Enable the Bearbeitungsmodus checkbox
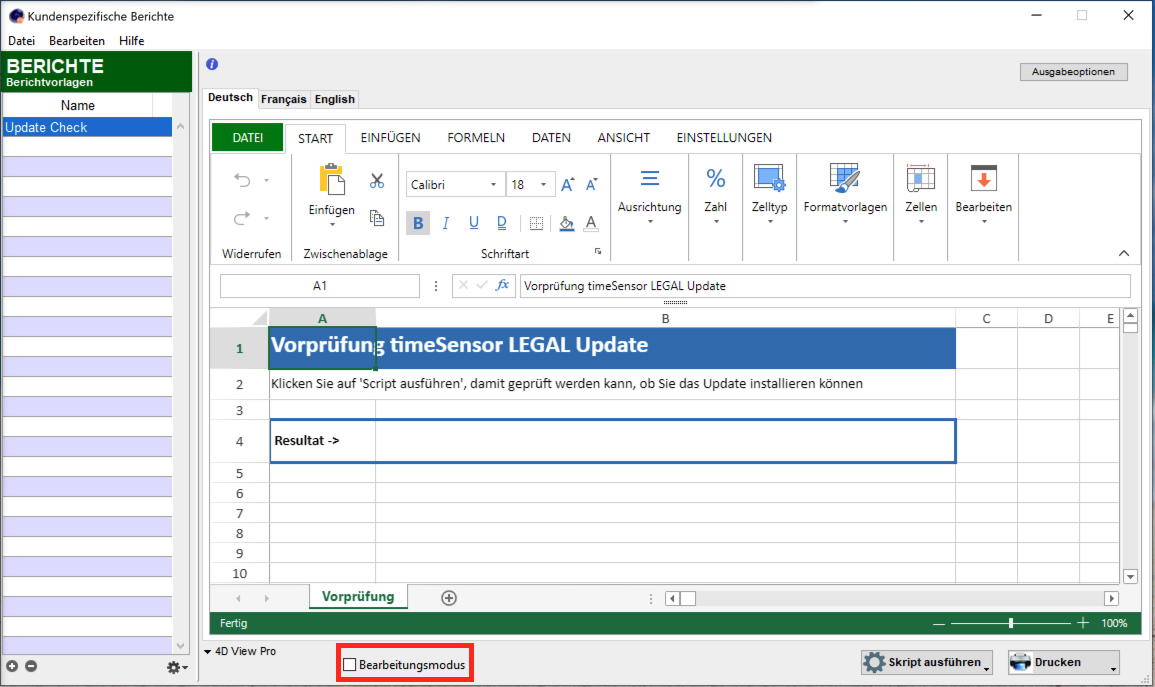Image resolution: width=1155 pixels, height=687 pixels. (350, 665)
